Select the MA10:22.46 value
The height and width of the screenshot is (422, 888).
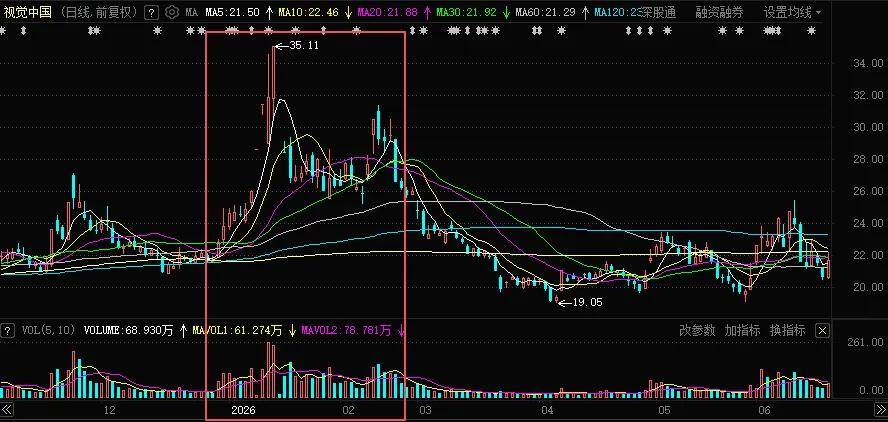click(x=309, y=12)
